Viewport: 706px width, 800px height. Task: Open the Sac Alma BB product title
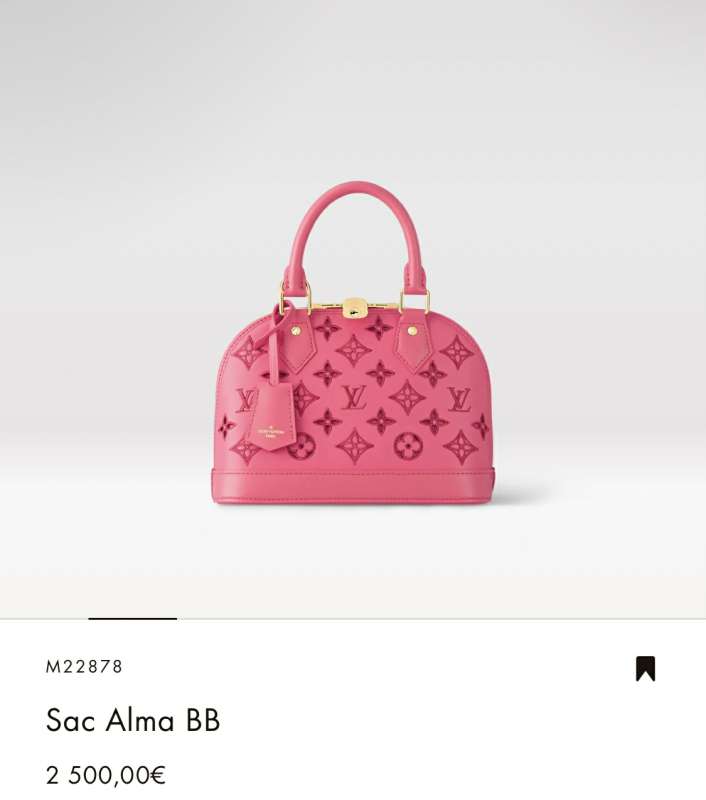(133, 720)
